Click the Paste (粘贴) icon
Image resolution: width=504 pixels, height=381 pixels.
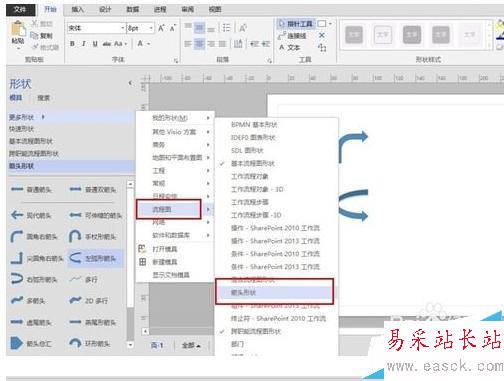[18, 28]
